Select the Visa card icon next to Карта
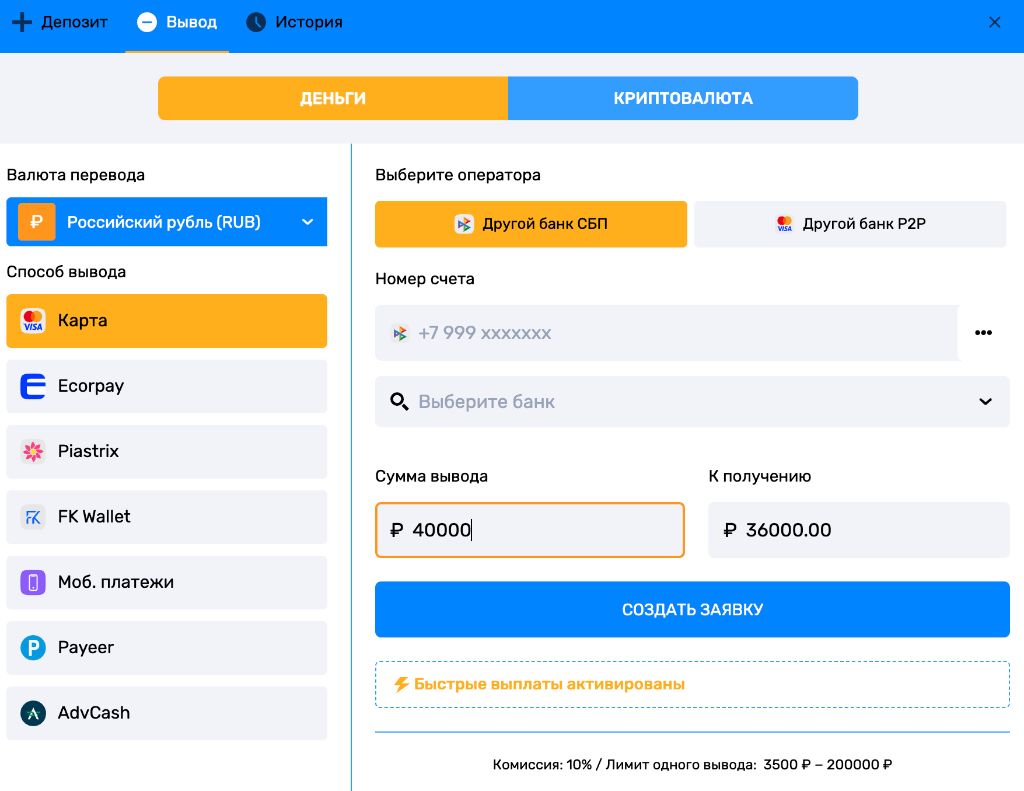This screenshot has height=791, width=1024. point(33,320)
